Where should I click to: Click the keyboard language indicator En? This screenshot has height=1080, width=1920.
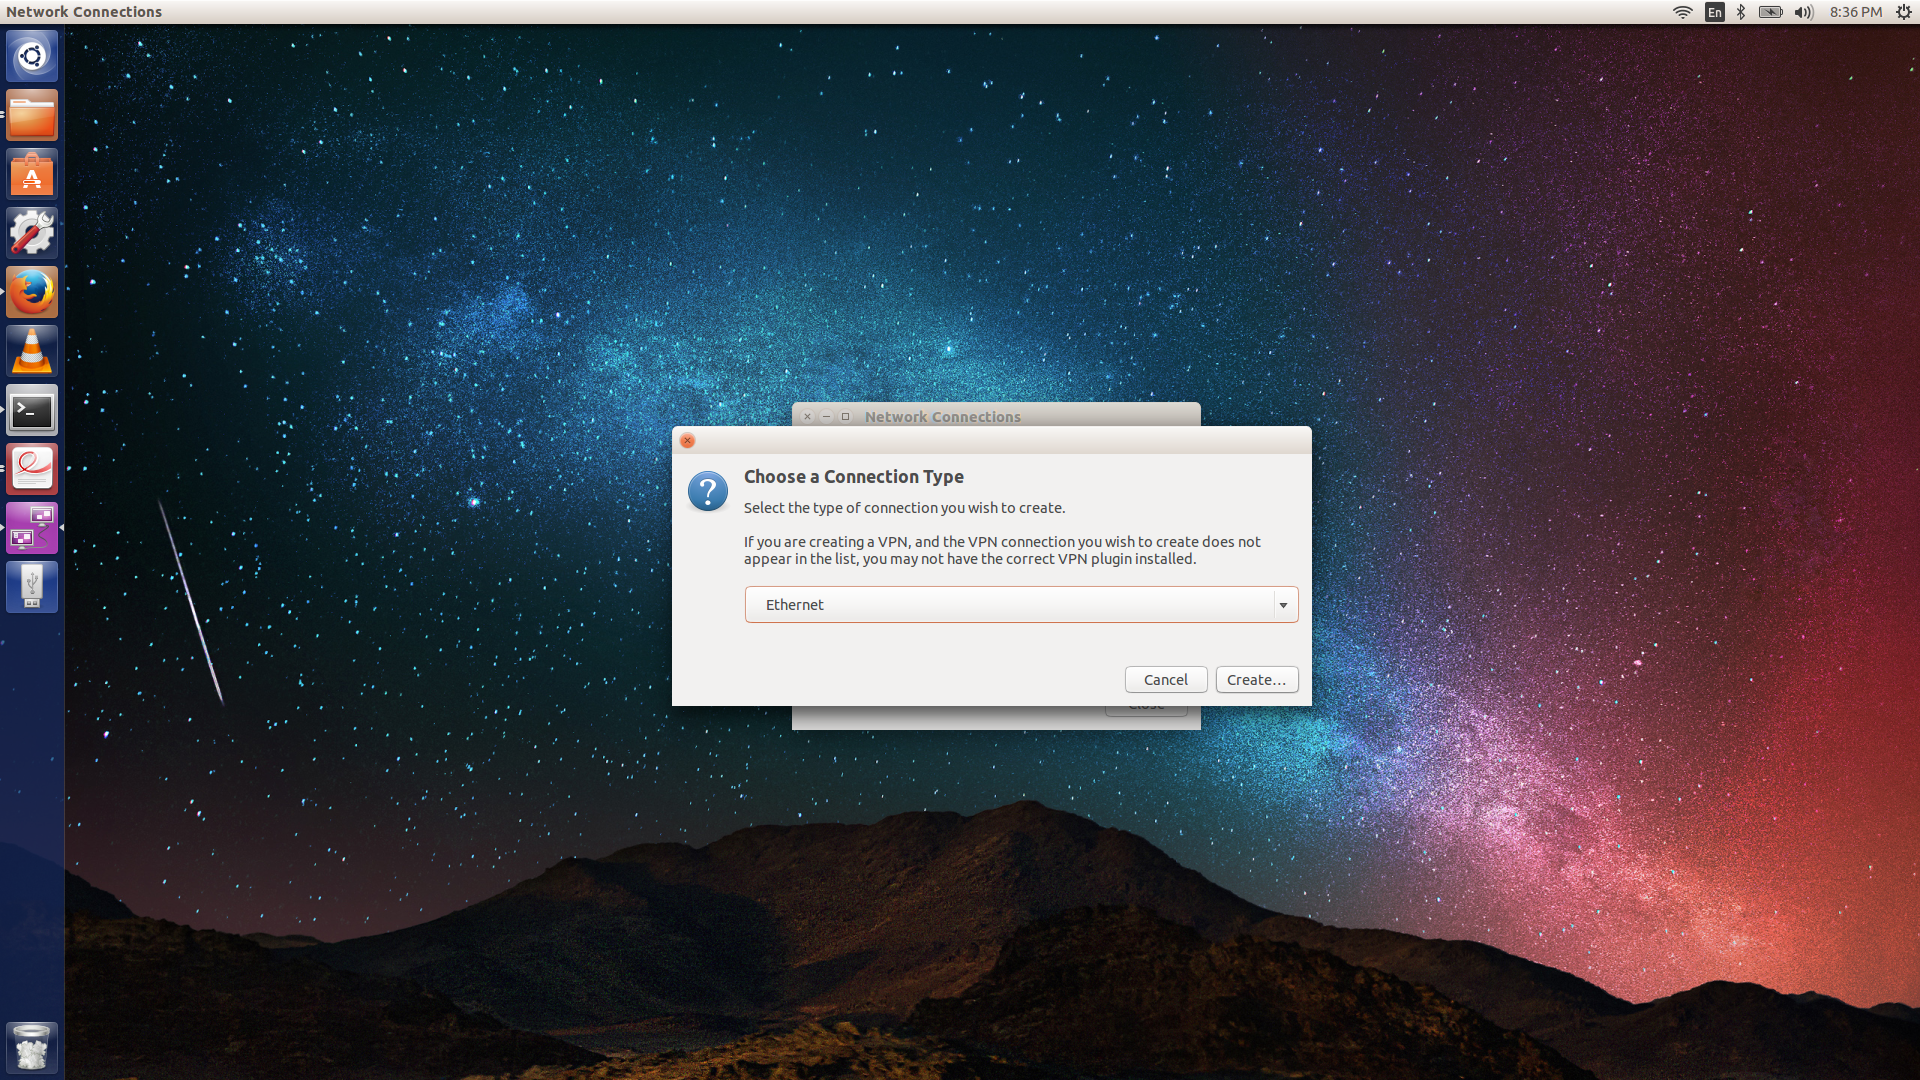point(1718,12)
